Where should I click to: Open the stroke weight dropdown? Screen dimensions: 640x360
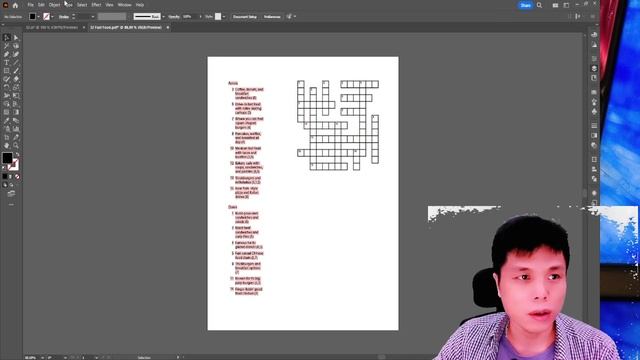[x=93, y=17]
